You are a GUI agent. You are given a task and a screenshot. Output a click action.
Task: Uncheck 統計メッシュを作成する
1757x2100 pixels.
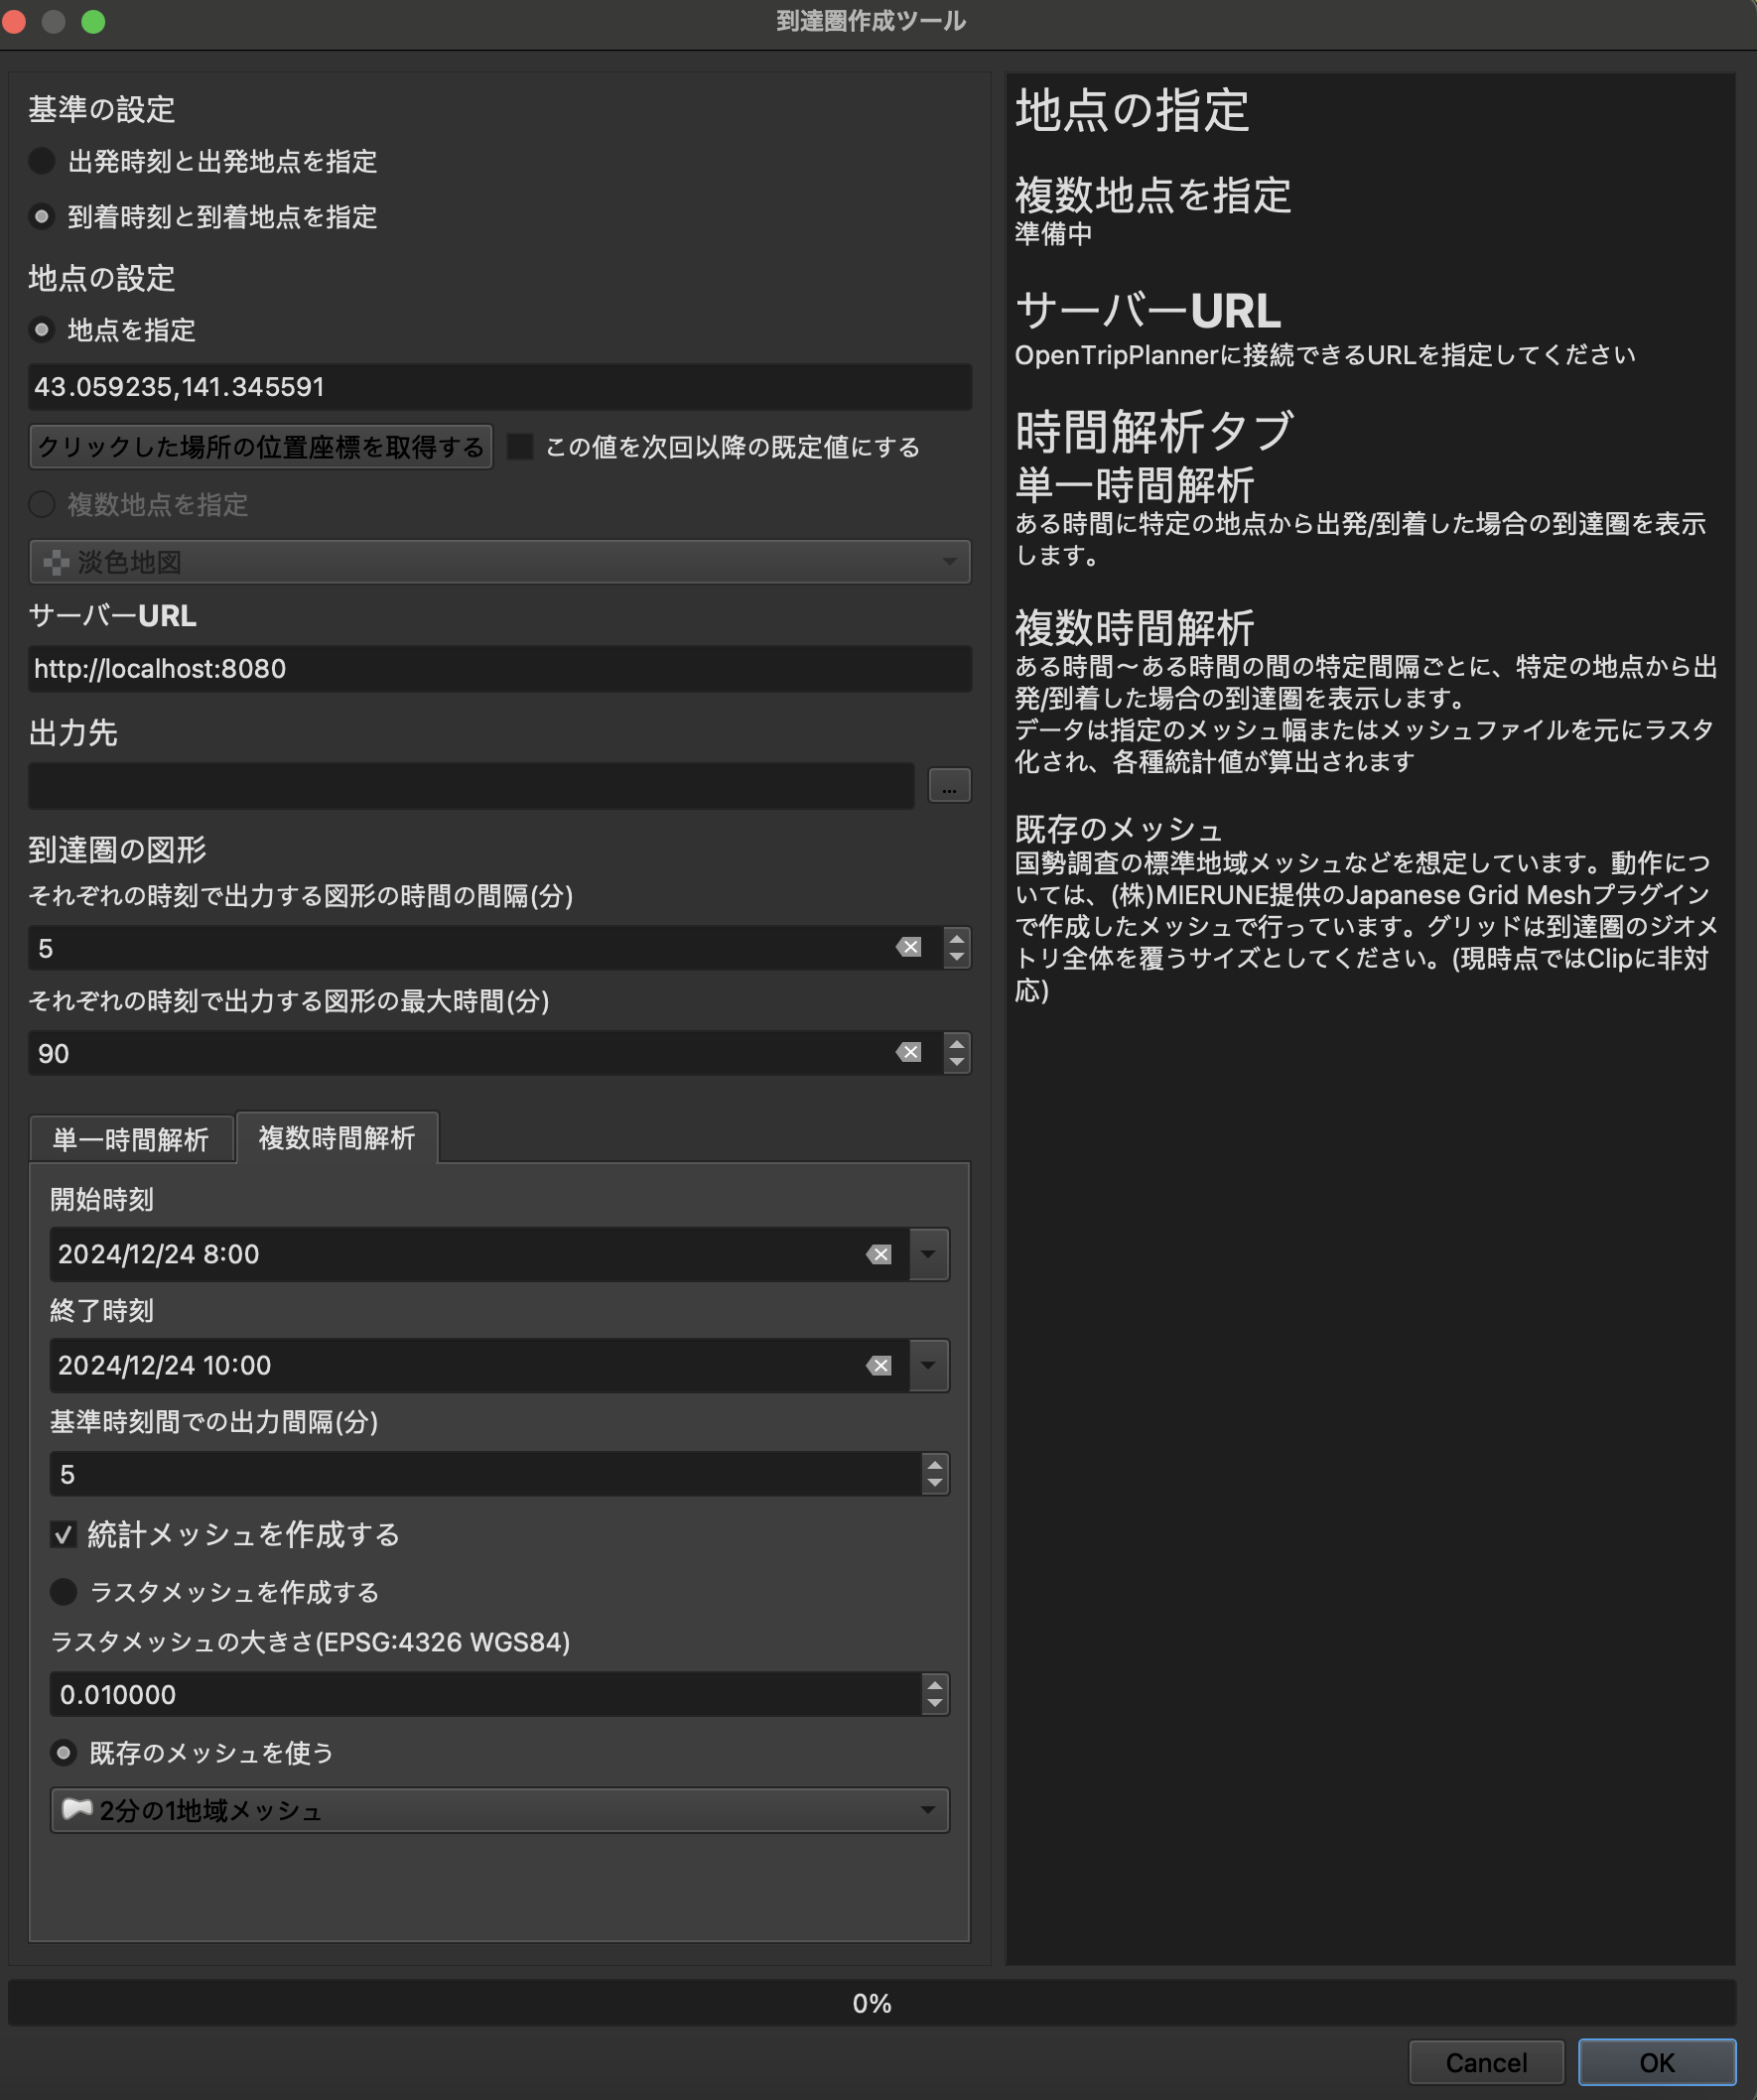pyautogui.click(x=63, y=1535)
